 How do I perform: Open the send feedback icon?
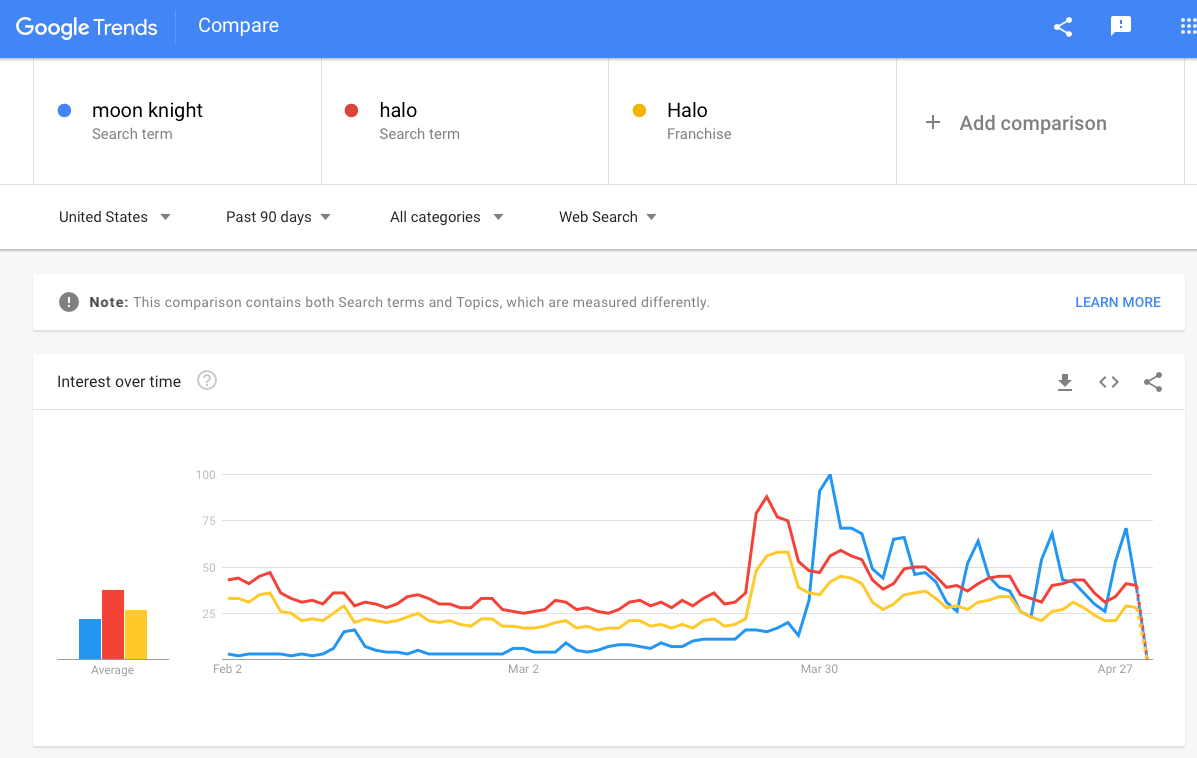point(1120,26)
